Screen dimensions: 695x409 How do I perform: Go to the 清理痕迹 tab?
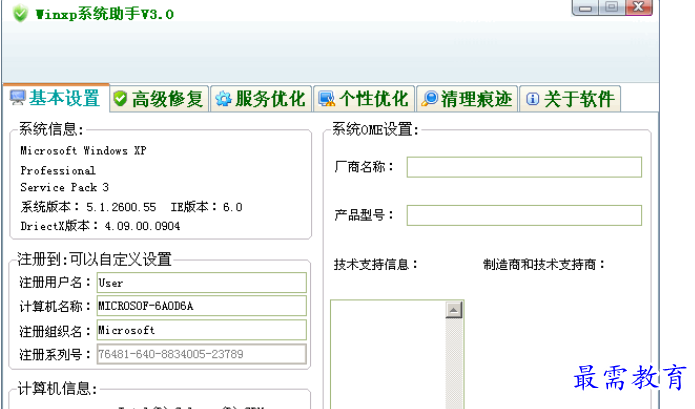pyautogui.click(x=467, y=98)
